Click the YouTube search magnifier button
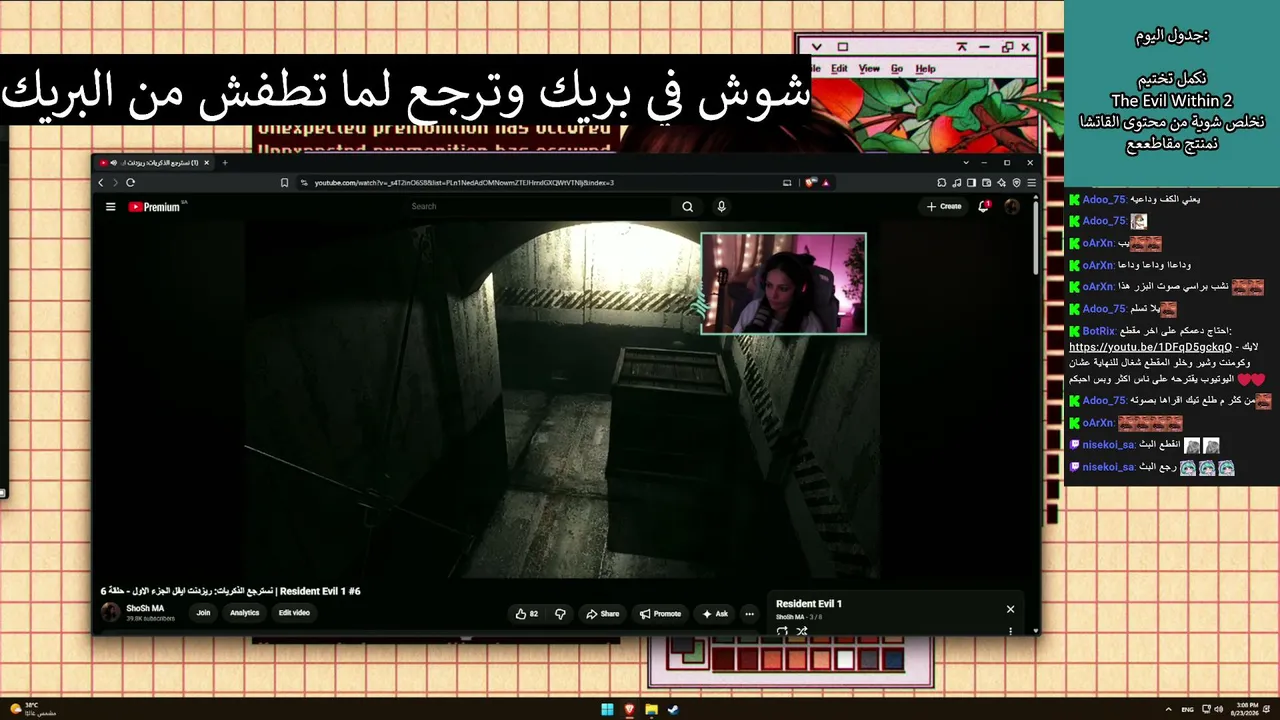 (688, 207)
